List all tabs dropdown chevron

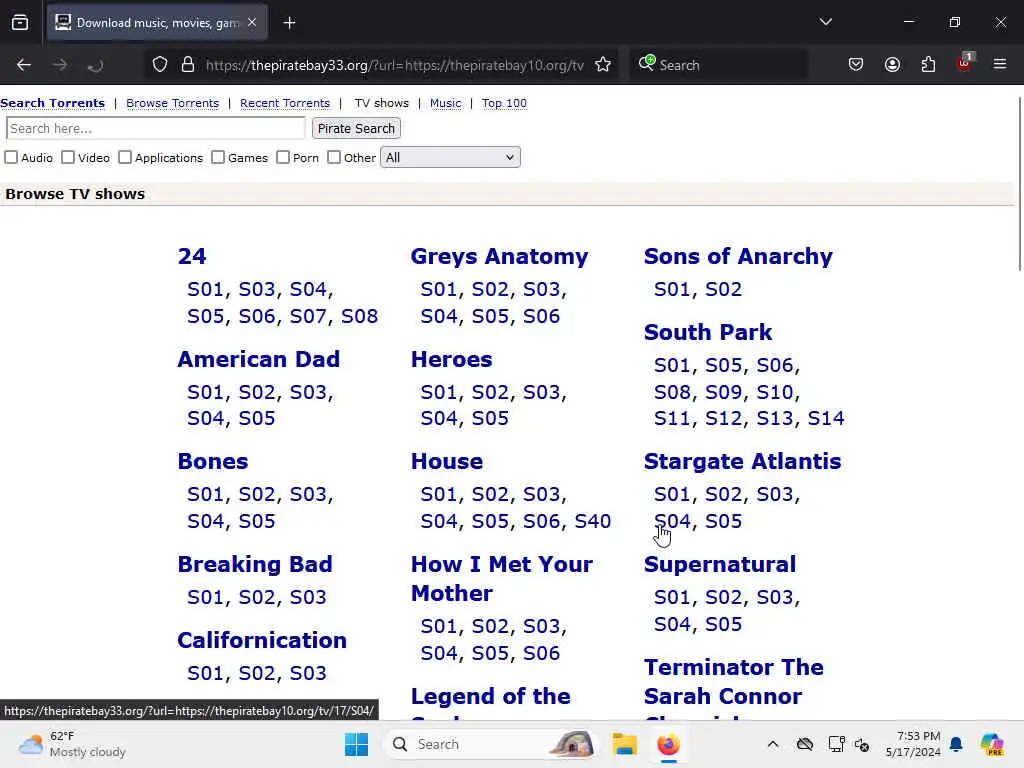825,22
